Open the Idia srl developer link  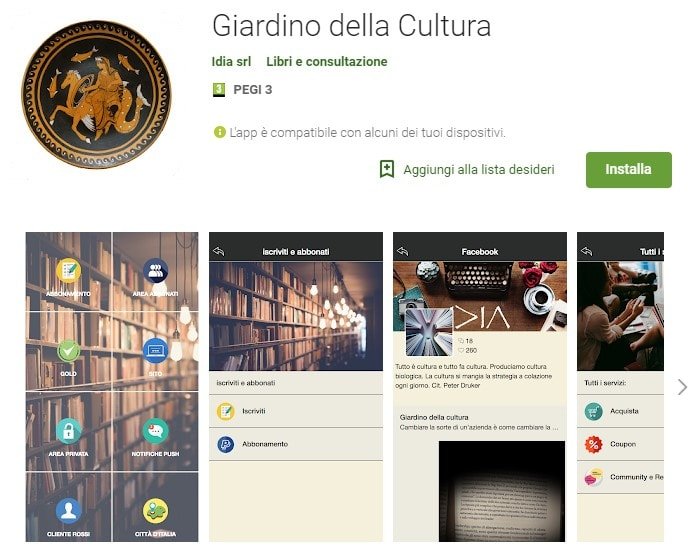231,62
